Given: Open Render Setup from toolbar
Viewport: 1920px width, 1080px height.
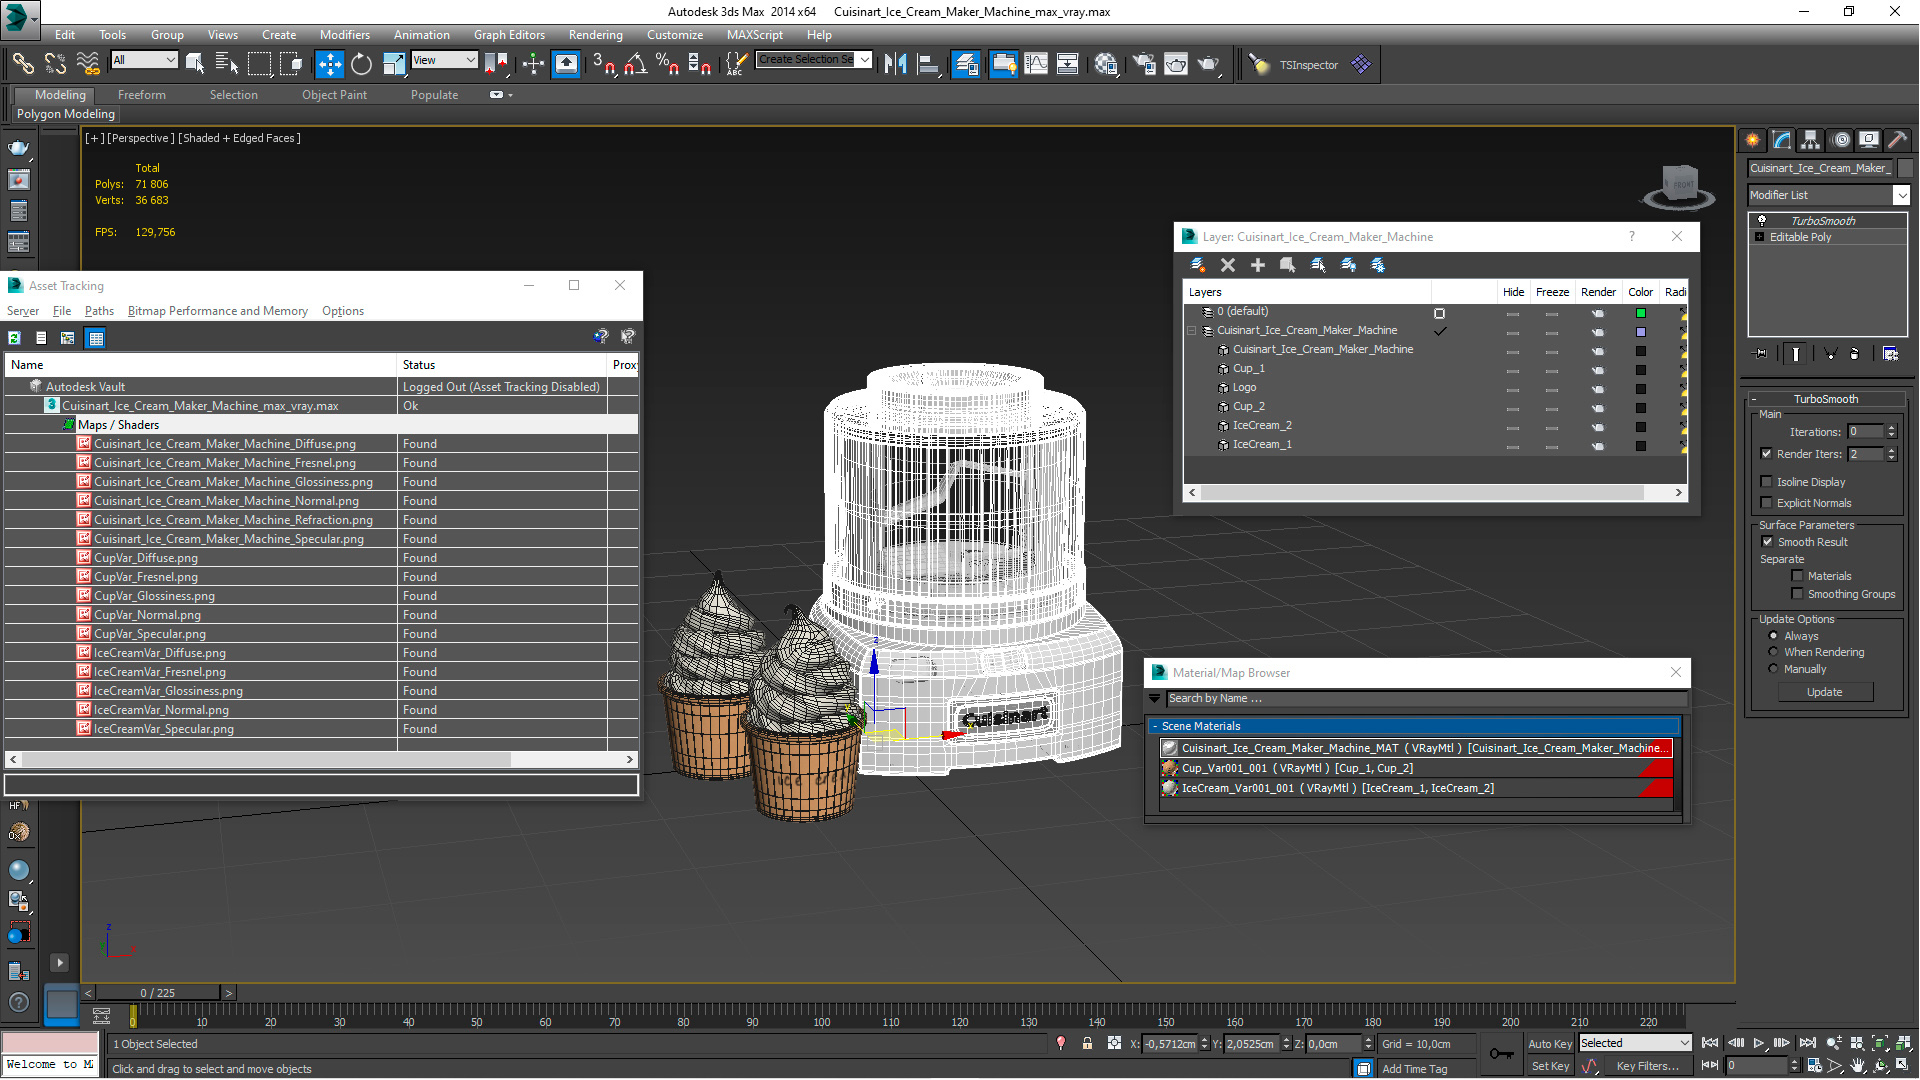Looking at the screenshot, I should pyautogui.click(x=1143, y=65).
